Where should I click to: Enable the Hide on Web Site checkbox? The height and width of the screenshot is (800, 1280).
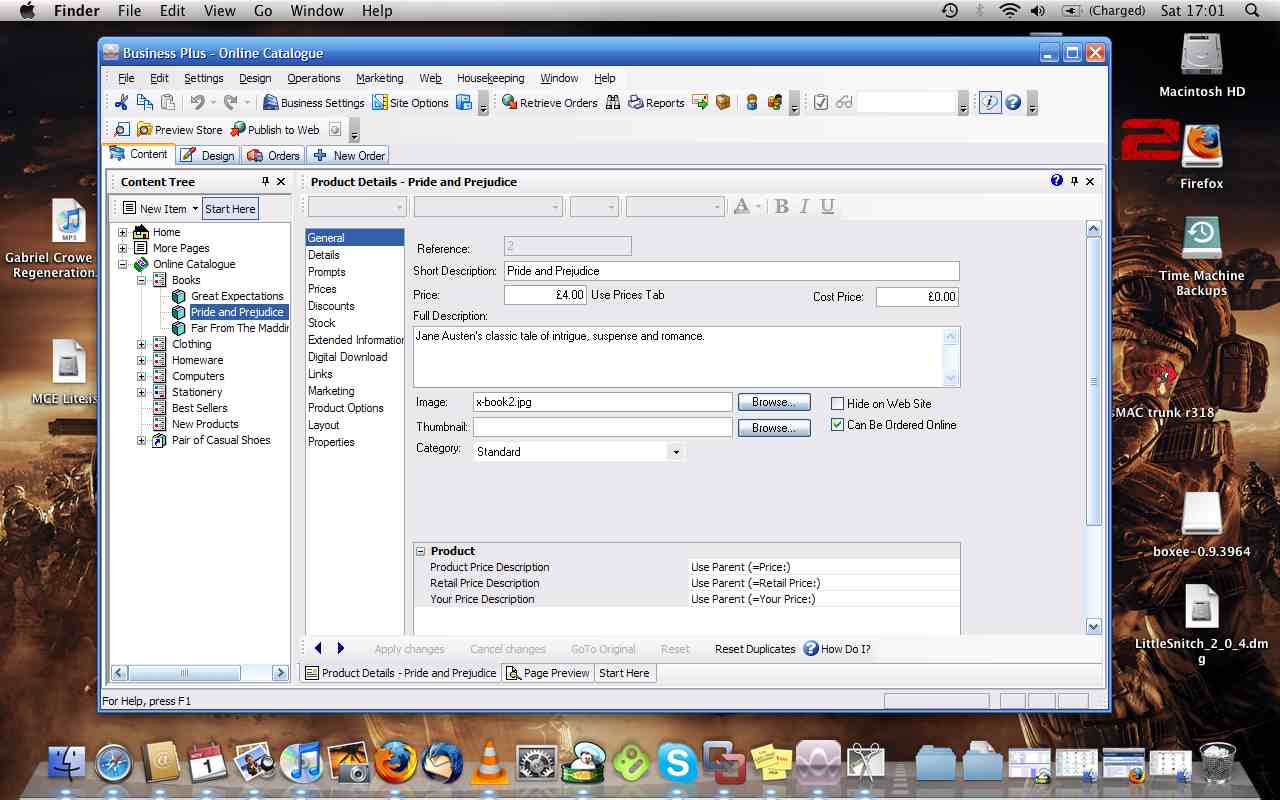[838, 403]
